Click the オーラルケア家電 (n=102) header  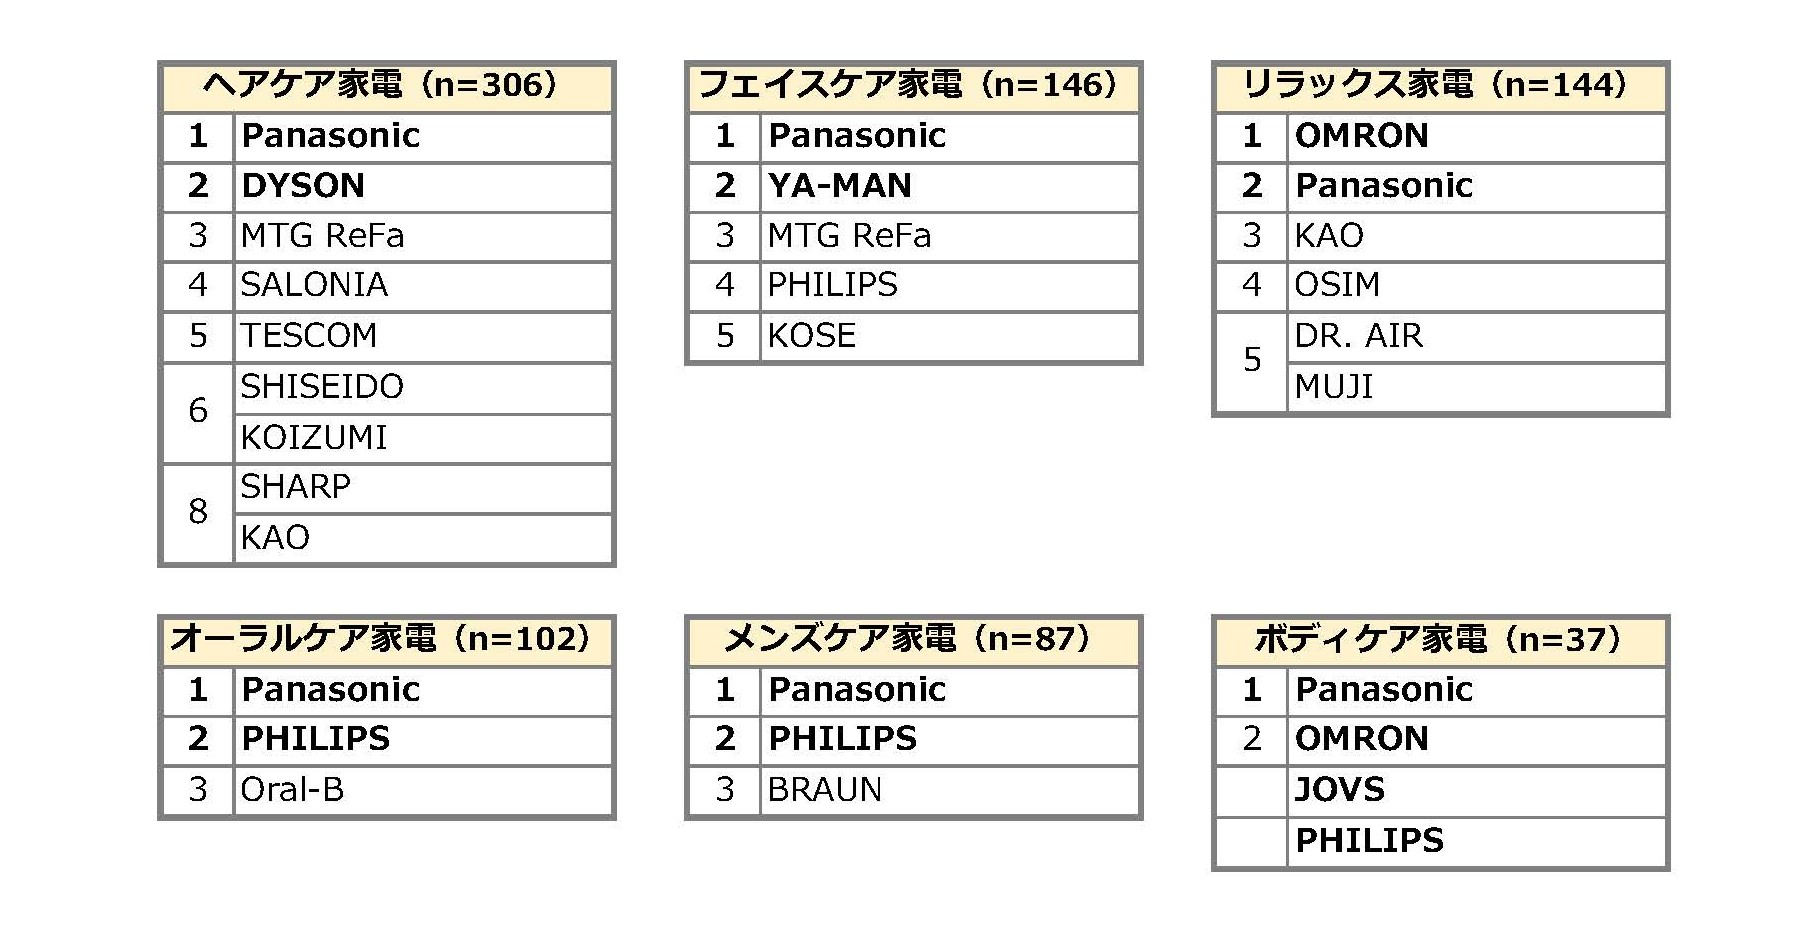pos(386,639)
